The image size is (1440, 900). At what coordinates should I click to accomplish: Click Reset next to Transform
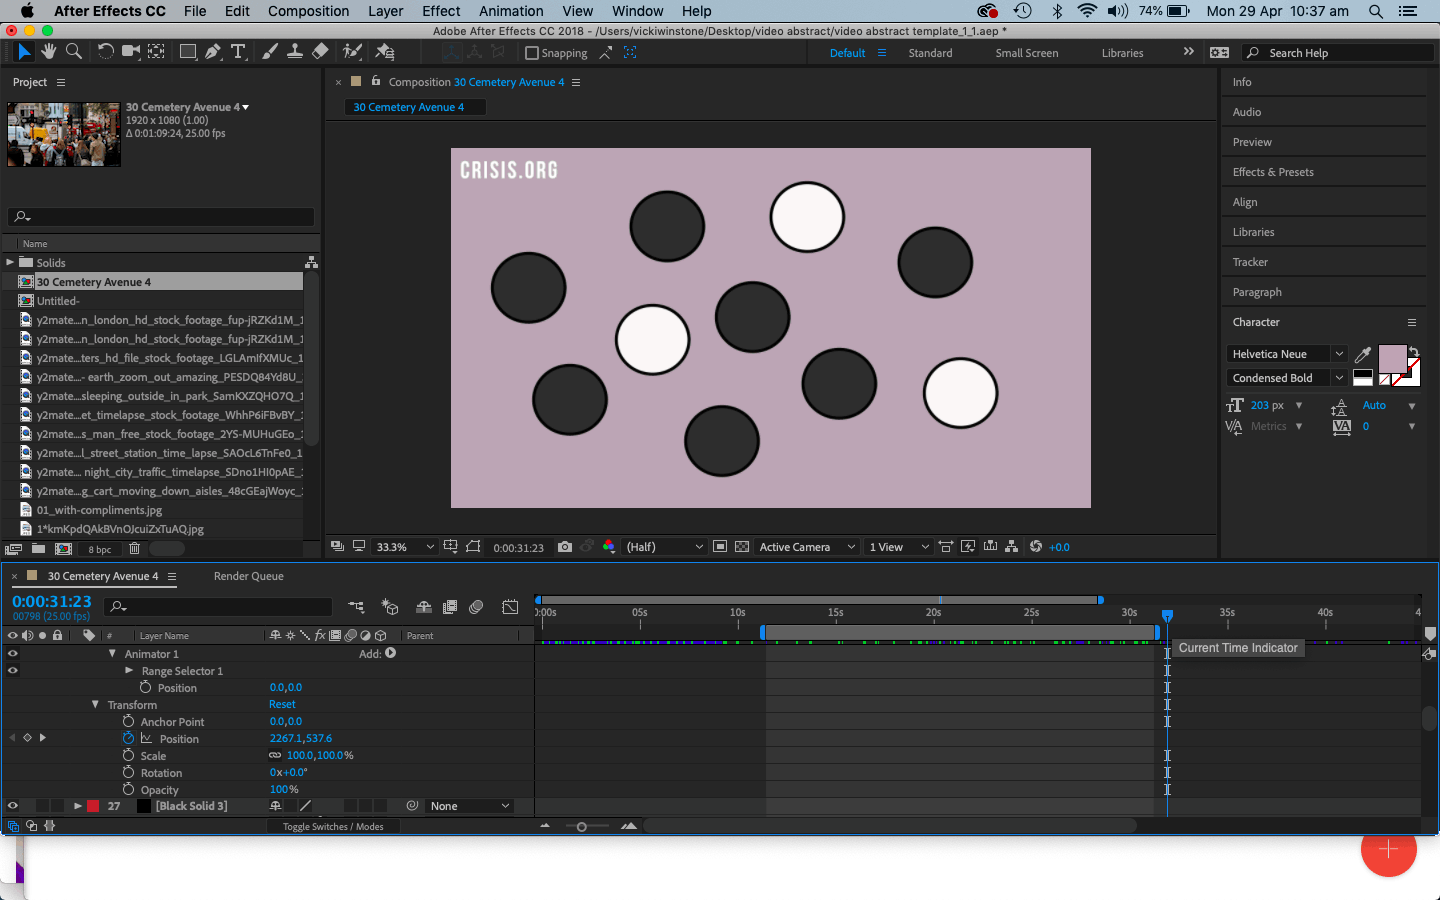(282, 704)
